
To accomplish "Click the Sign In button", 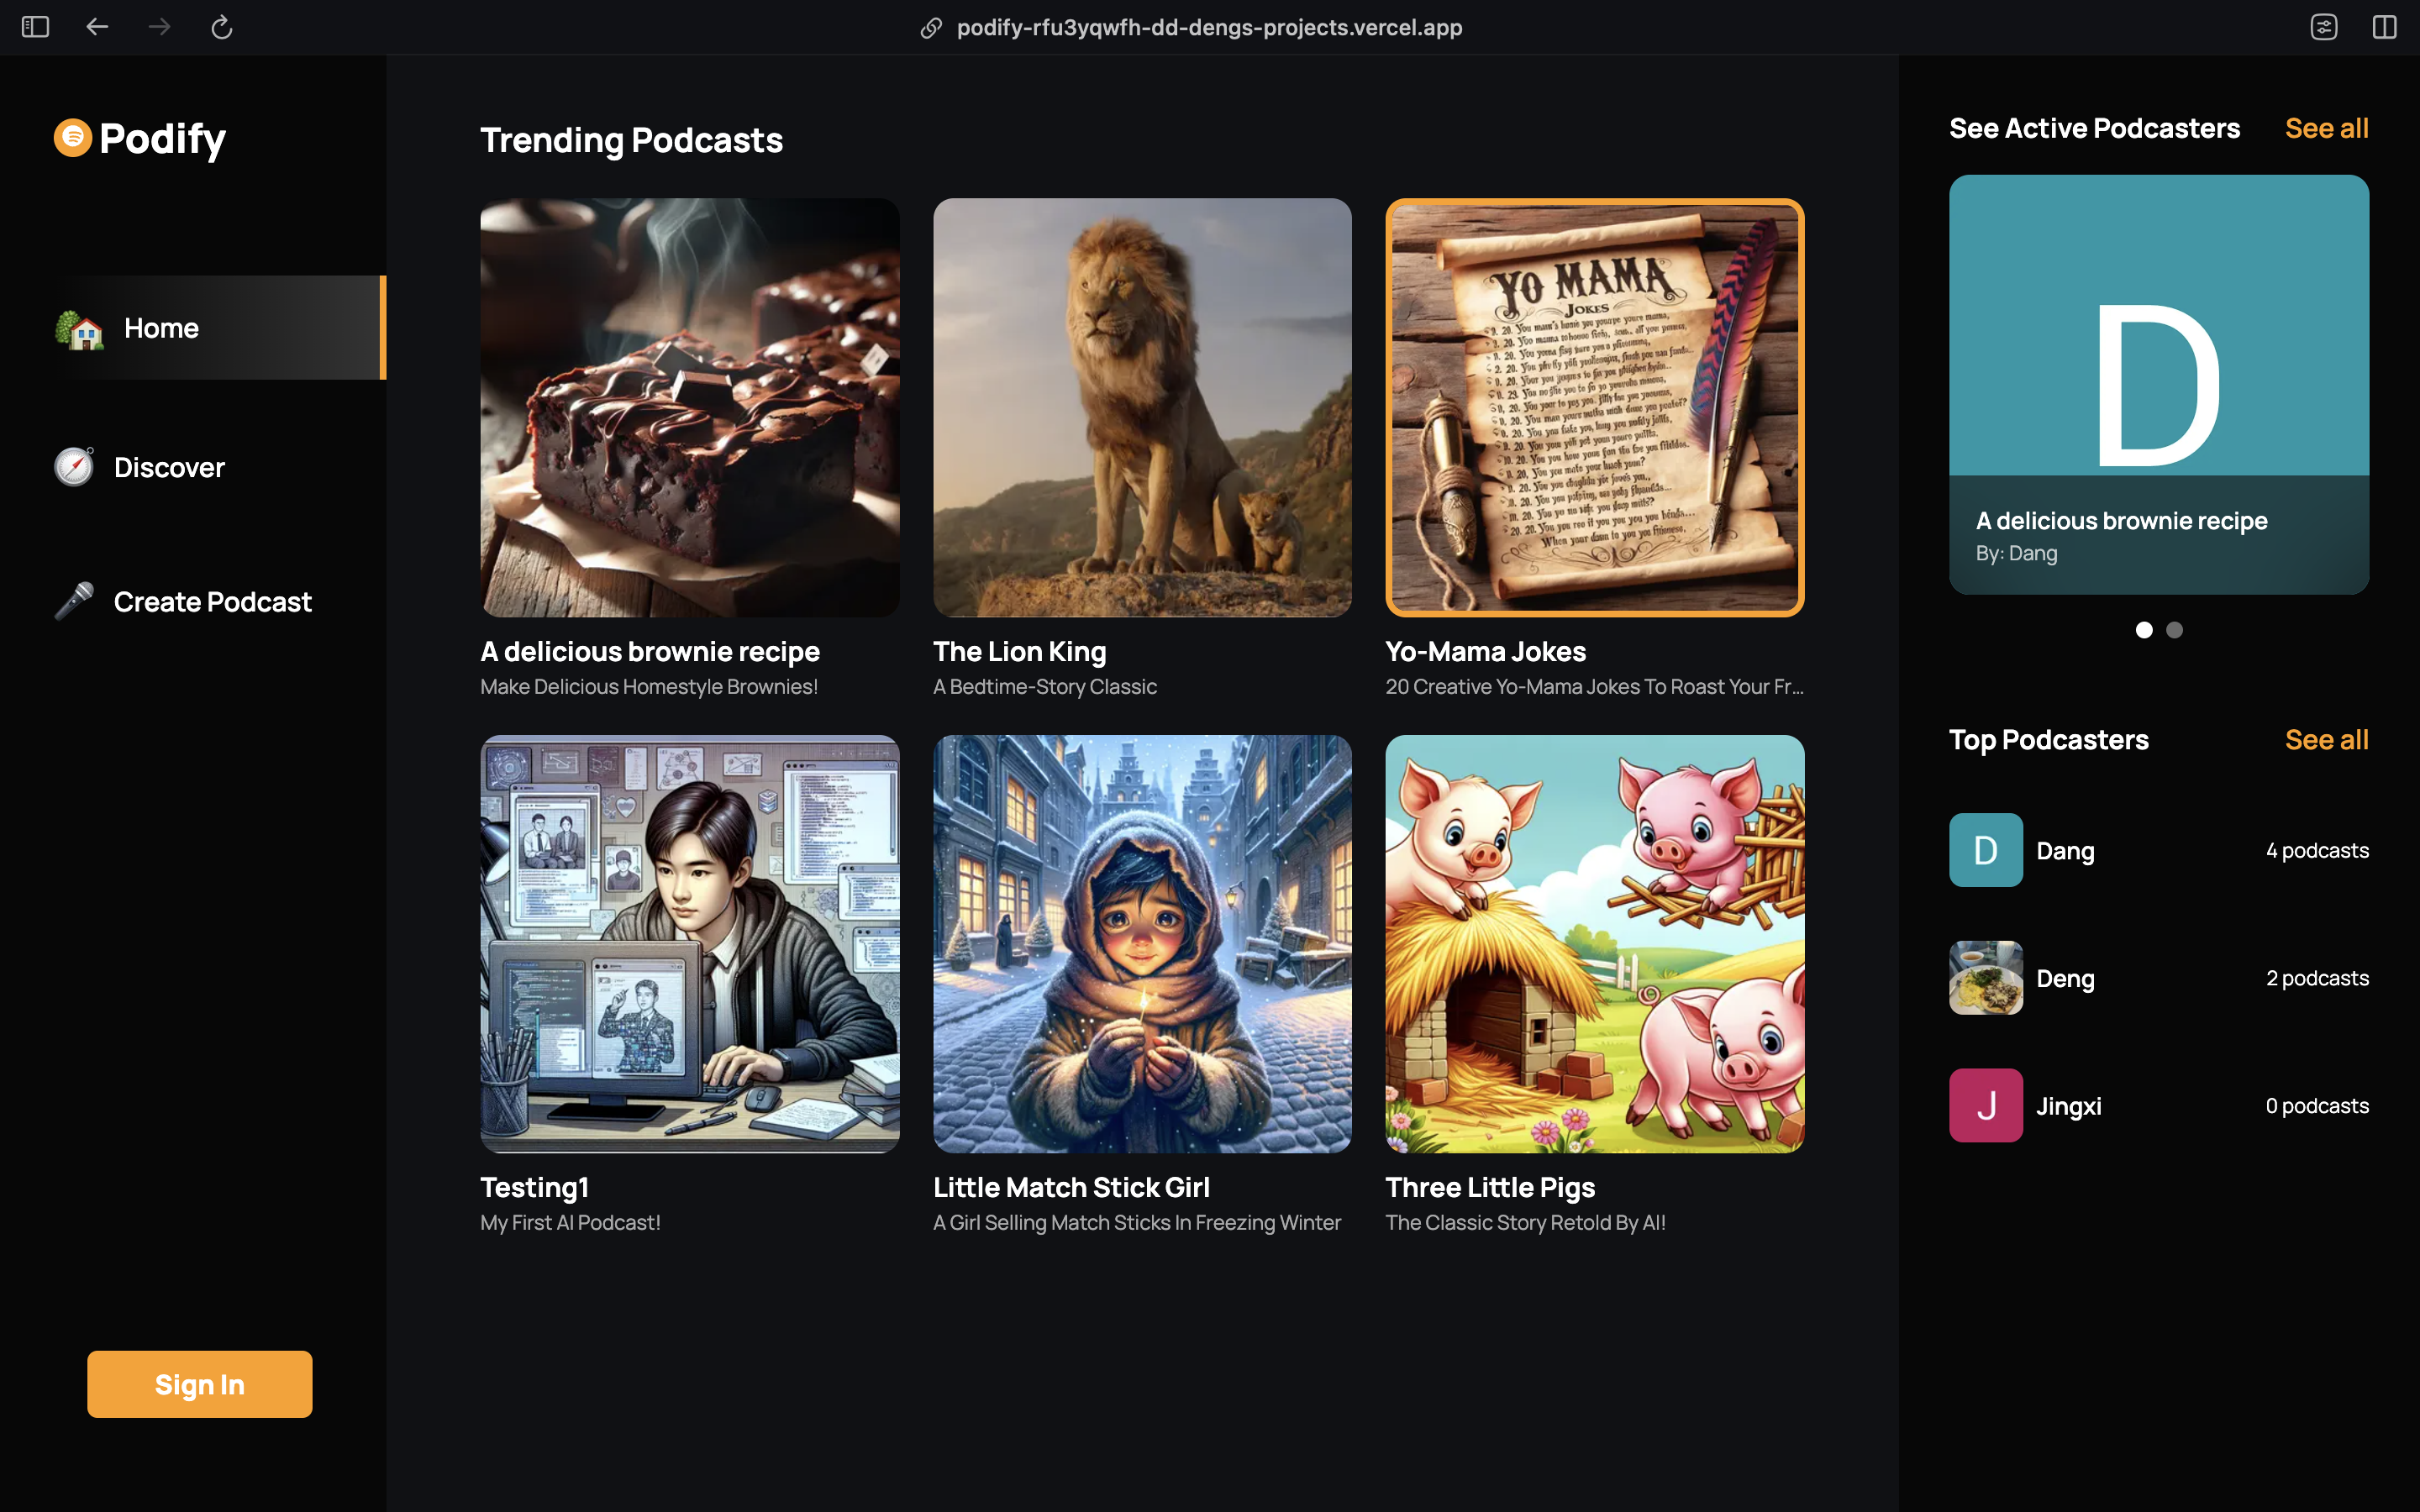I will pos(198,1385).
